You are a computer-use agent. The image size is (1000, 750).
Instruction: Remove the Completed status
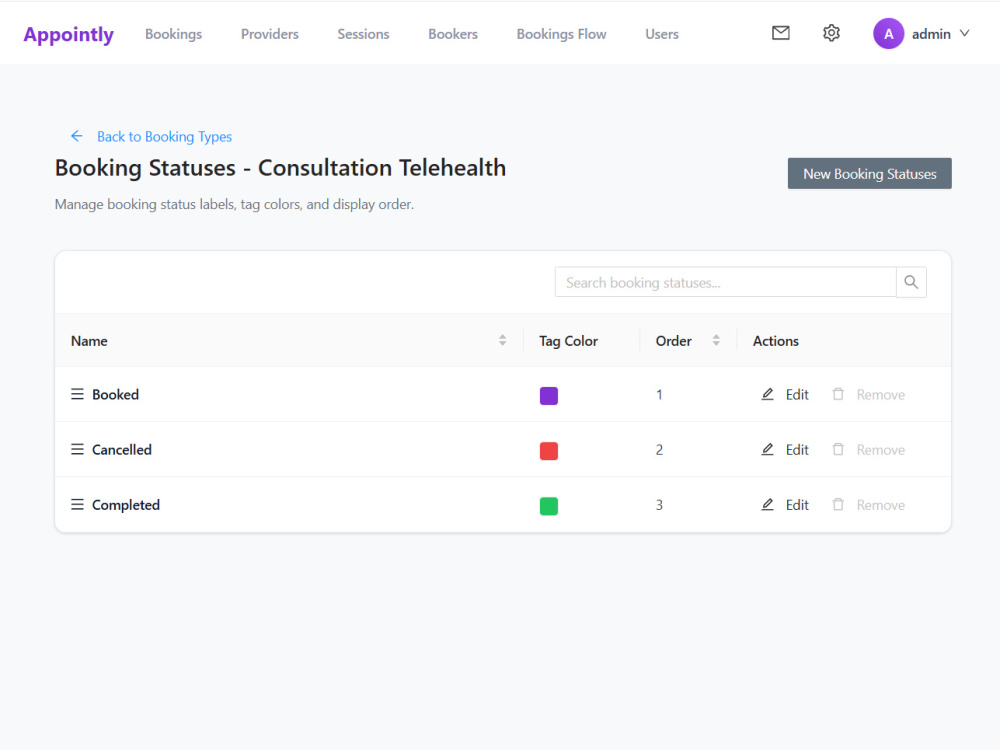pos(881,505)
